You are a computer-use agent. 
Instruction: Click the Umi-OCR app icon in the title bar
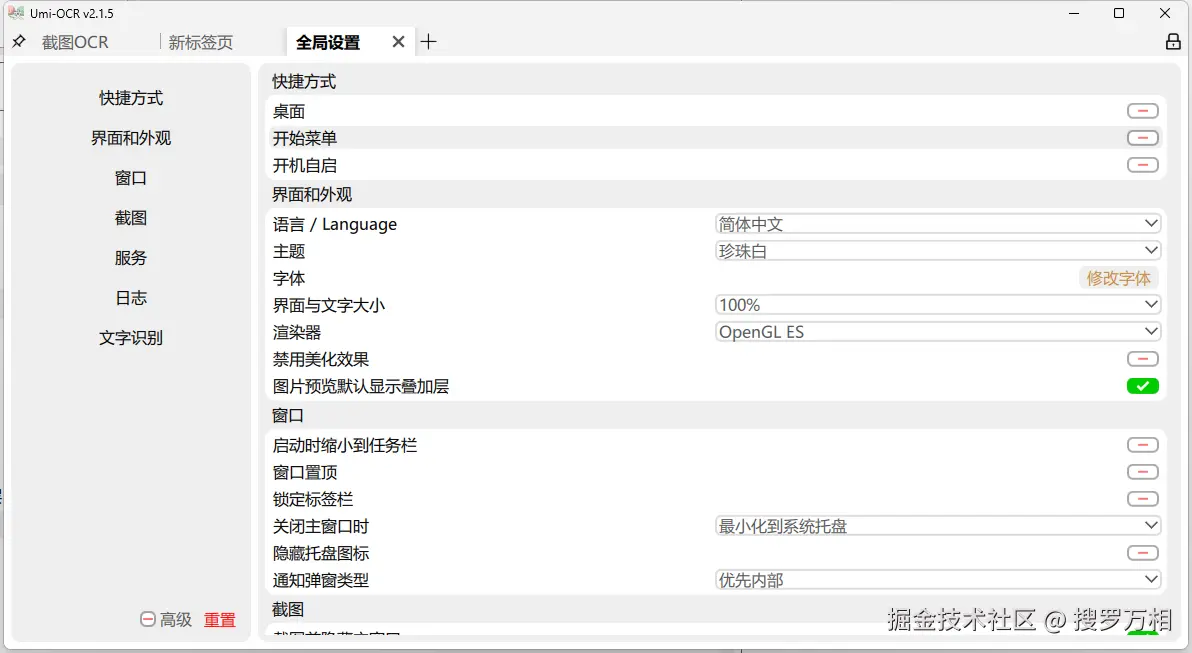(16, 13)
